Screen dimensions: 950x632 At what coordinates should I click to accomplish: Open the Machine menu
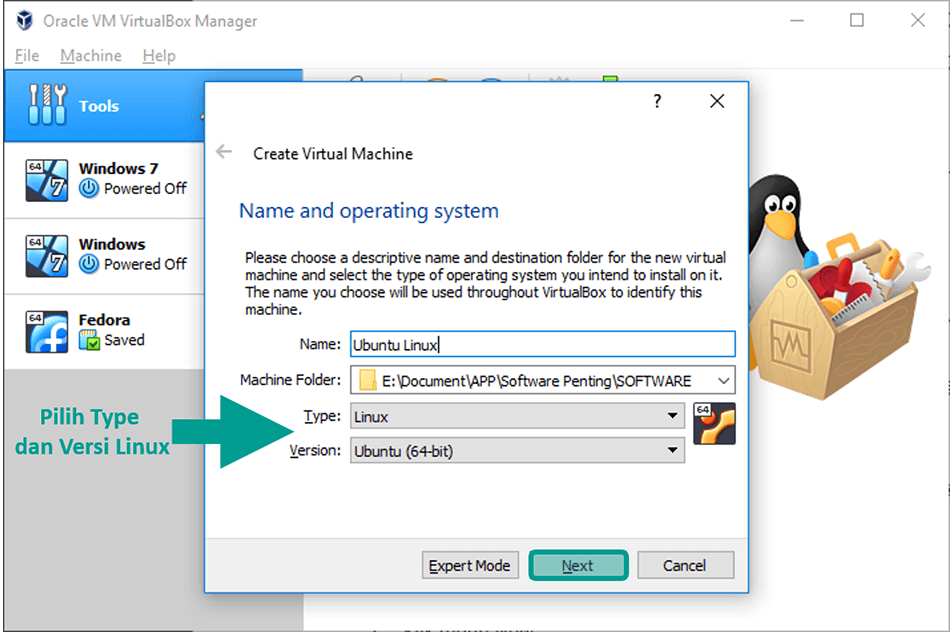coord(91,56)
